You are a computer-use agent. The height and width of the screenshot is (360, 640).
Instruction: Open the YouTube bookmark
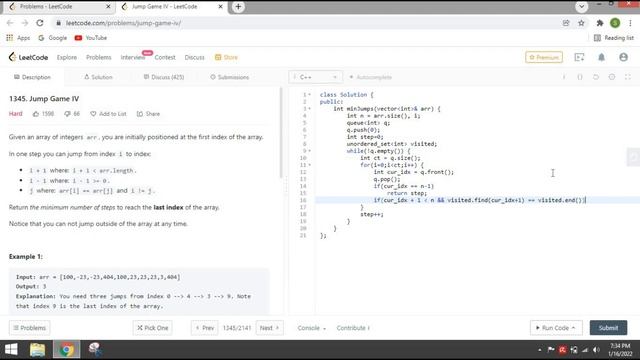pyautogui.click(x=91, y=38)
